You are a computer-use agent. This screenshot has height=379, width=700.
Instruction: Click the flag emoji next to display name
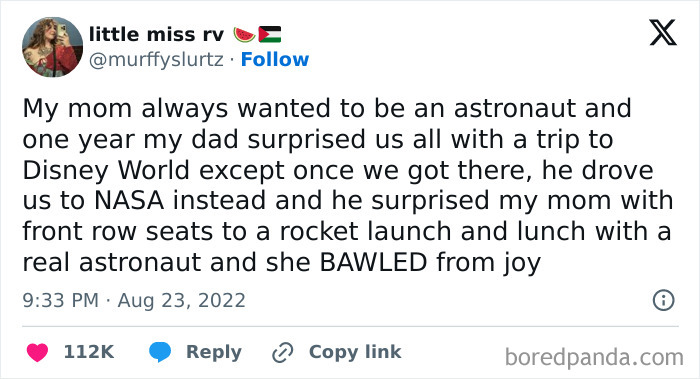point(270,34)
